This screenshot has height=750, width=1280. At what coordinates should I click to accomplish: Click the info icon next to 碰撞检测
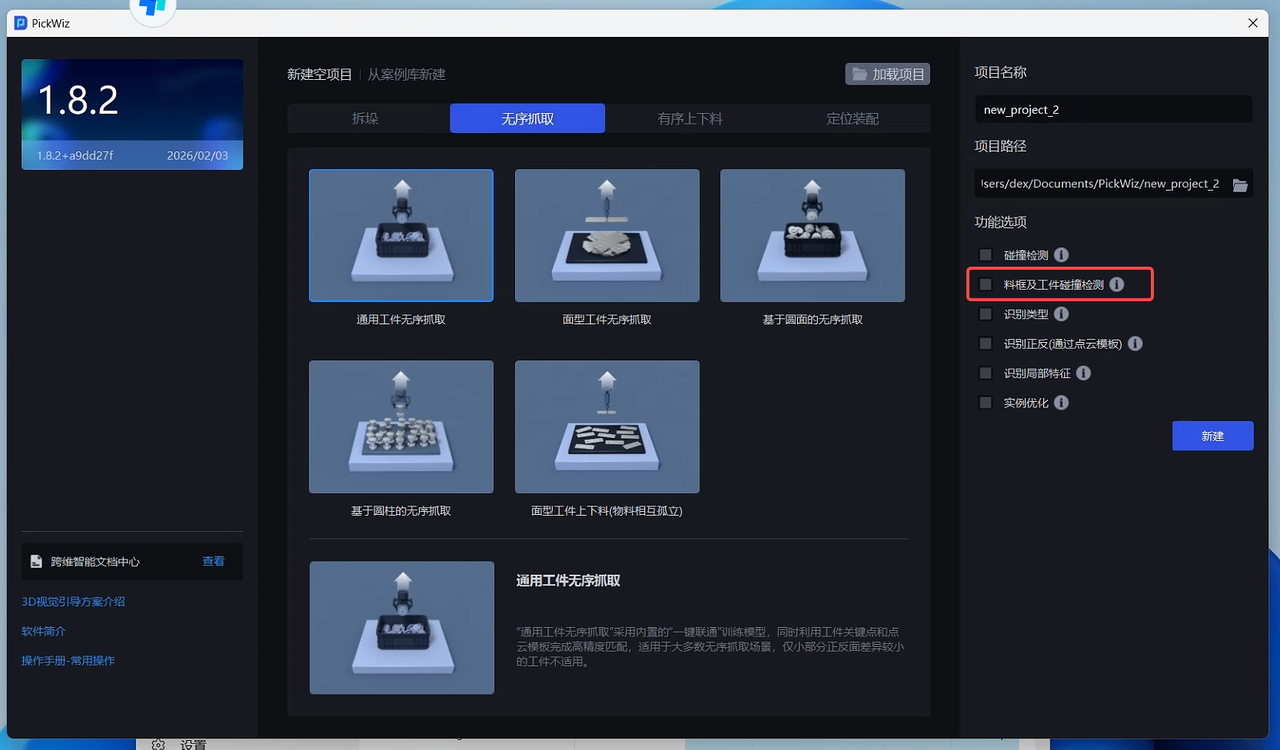click(1062, 255)
